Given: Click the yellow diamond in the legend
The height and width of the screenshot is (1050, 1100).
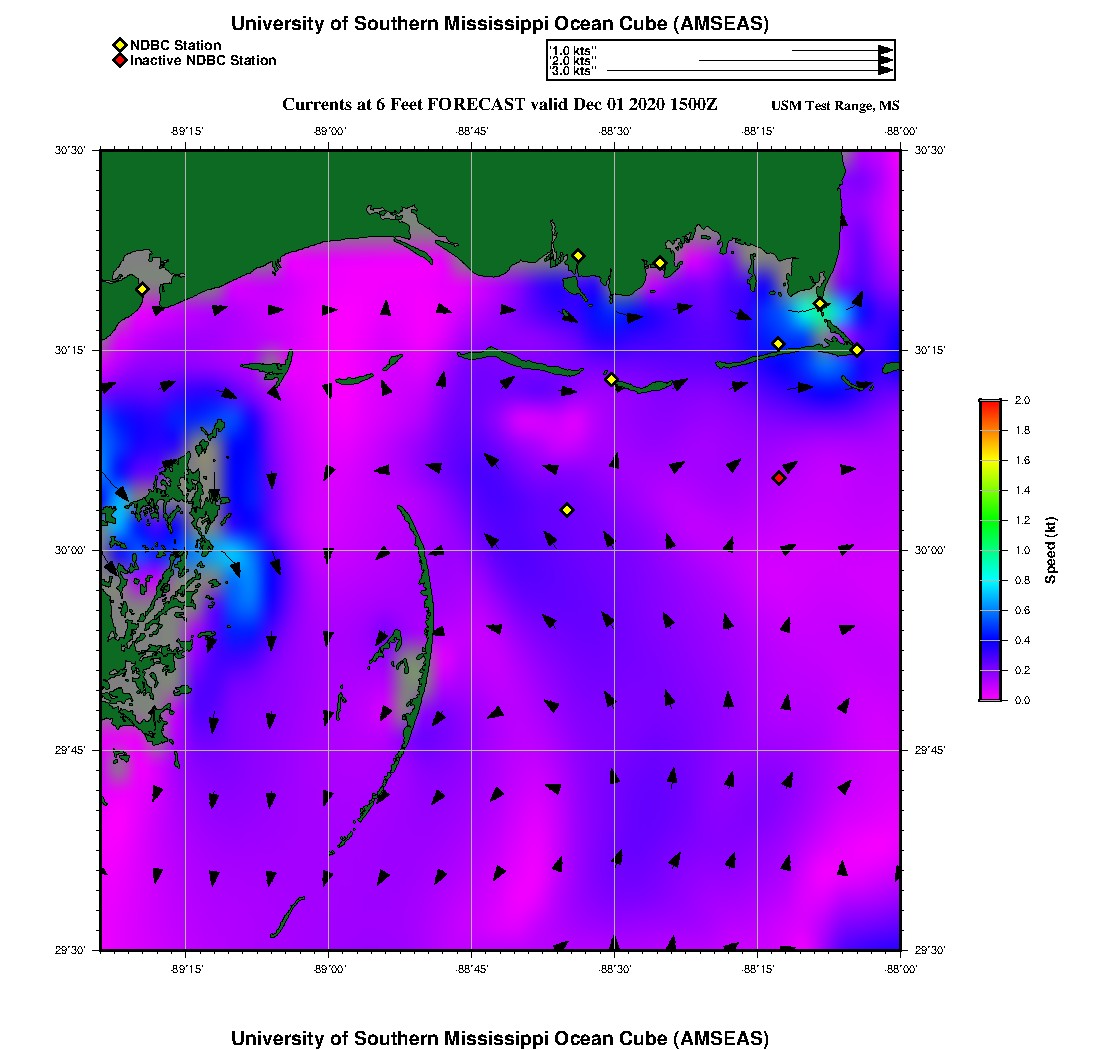Looking at the screenshot, I should (x=119, y=45).
